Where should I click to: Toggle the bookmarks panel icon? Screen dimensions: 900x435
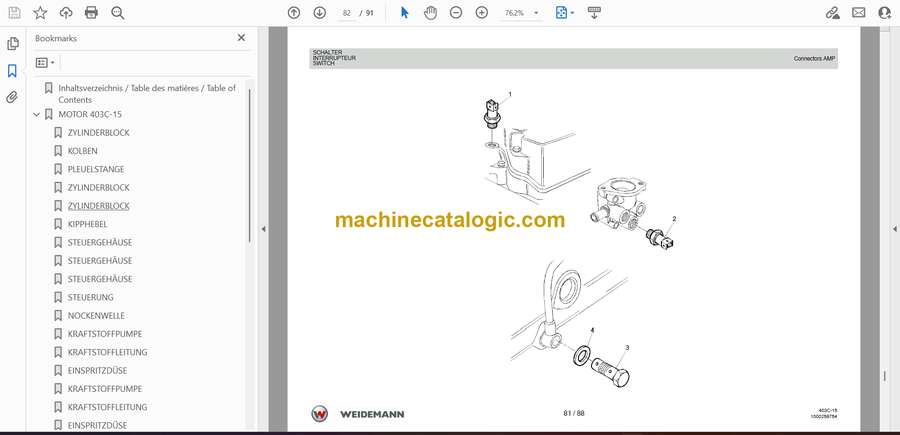[12, 71]
